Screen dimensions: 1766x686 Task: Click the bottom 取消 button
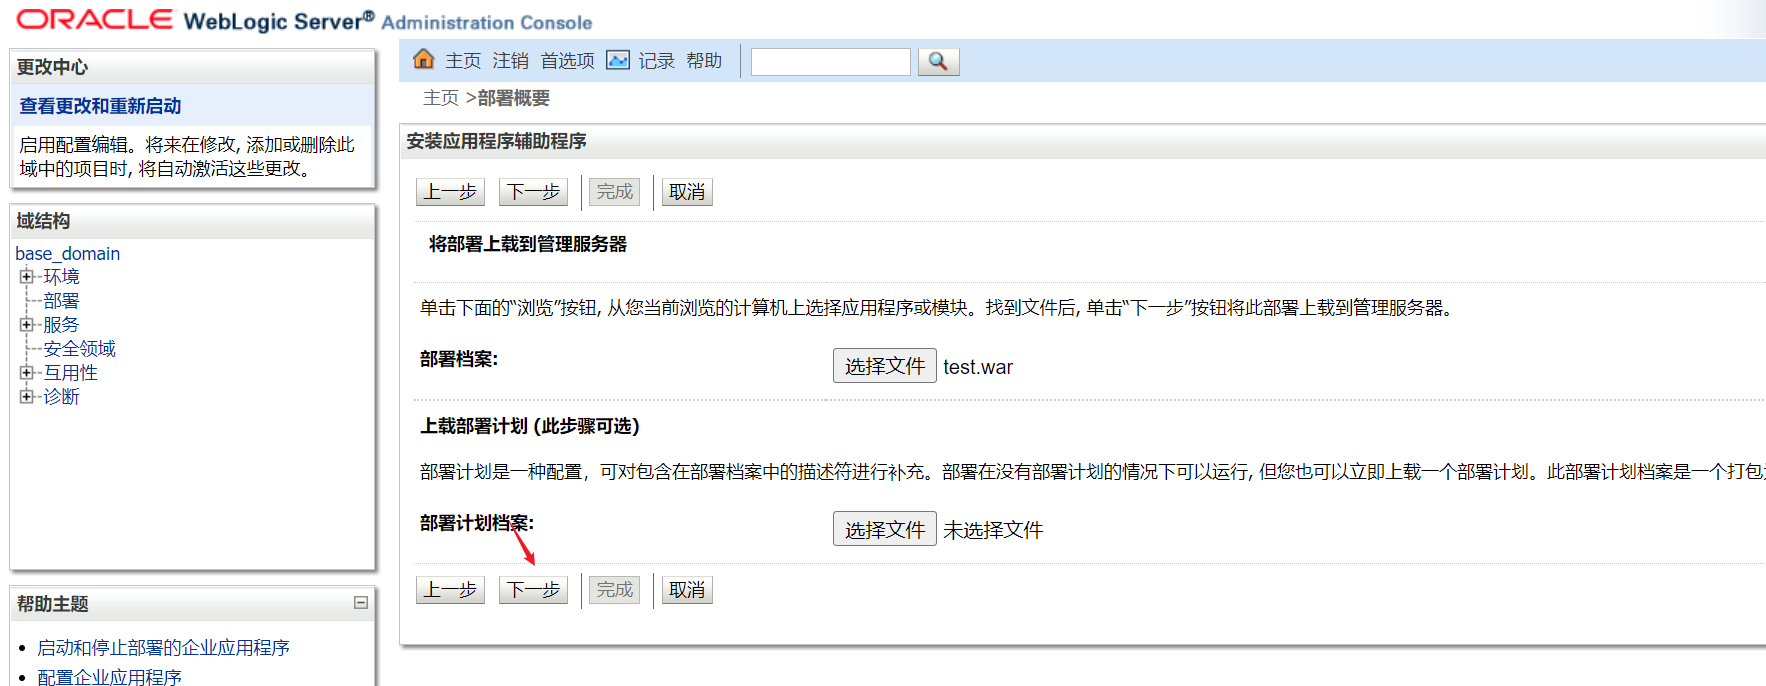687,590
